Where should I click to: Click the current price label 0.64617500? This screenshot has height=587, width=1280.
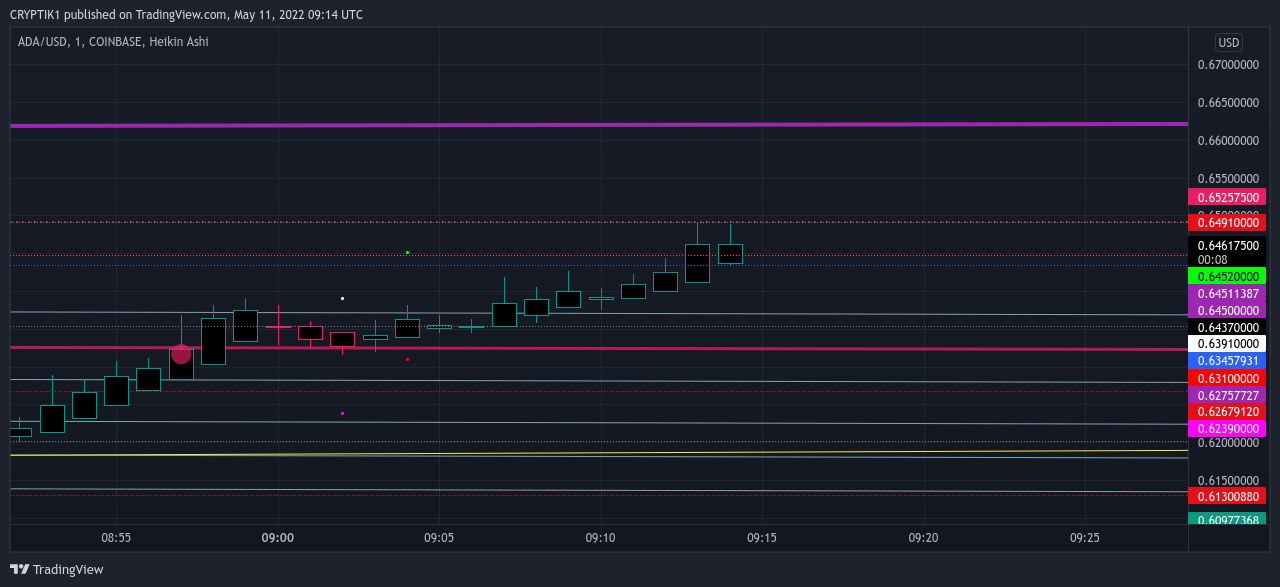[x=1227, y=245]
